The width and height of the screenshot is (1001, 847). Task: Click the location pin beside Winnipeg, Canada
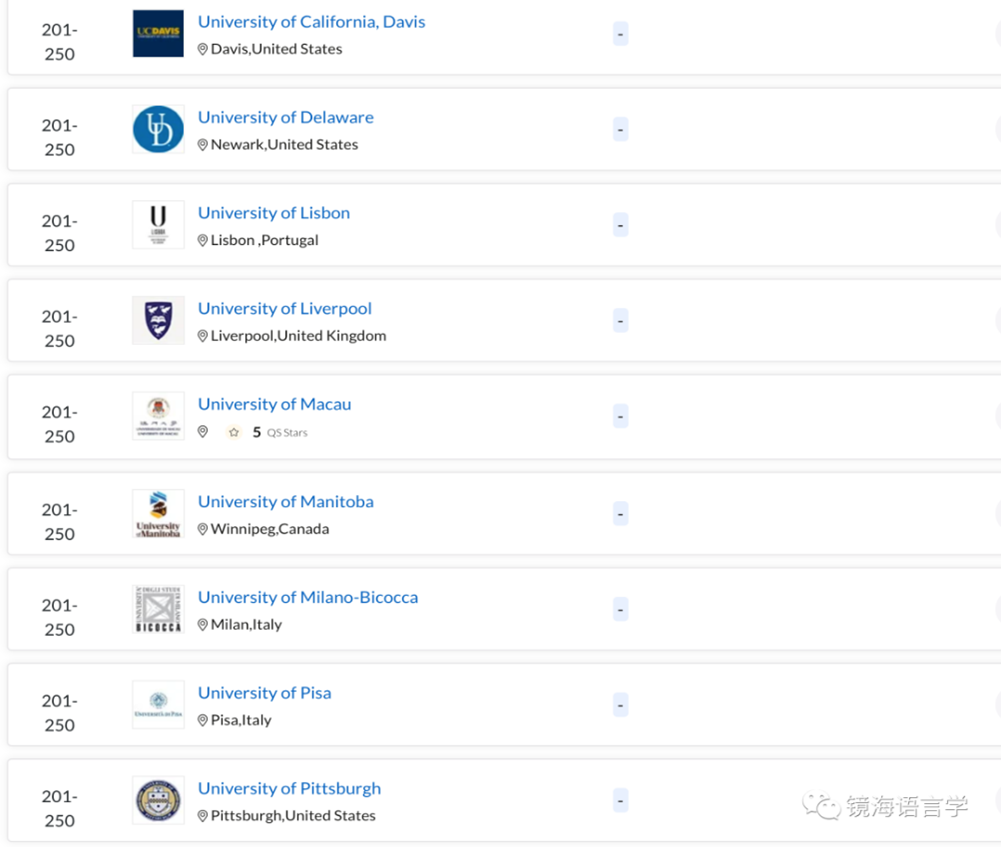pos(202,529)
